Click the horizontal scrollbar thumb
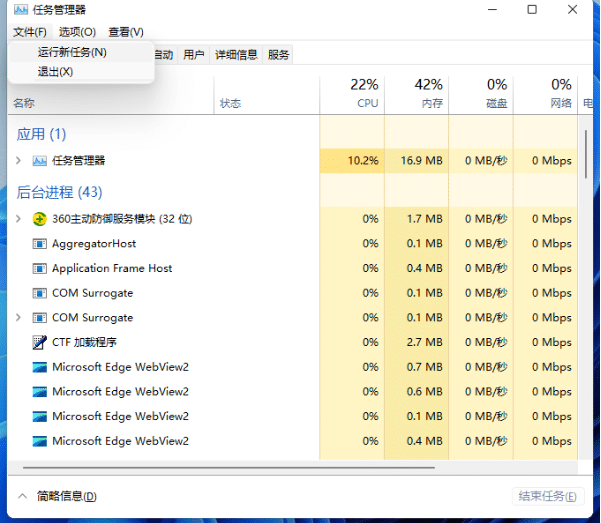Screen dimensions: 601x523 (x=229, y=468)
